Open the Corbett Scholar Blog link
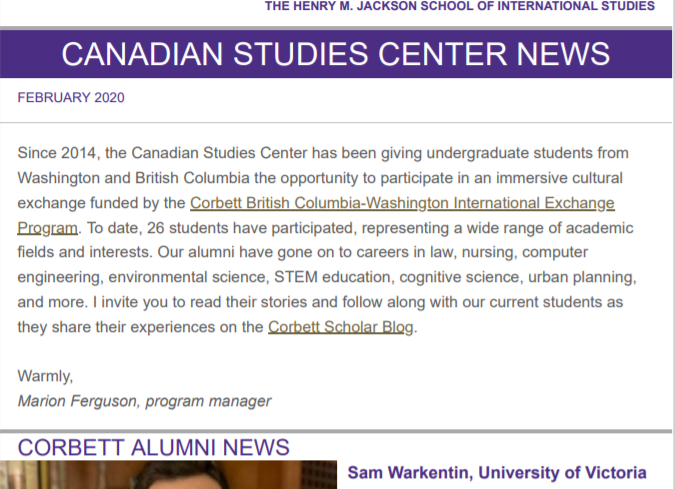The image size is (675, 489). [x=341, y=327]
